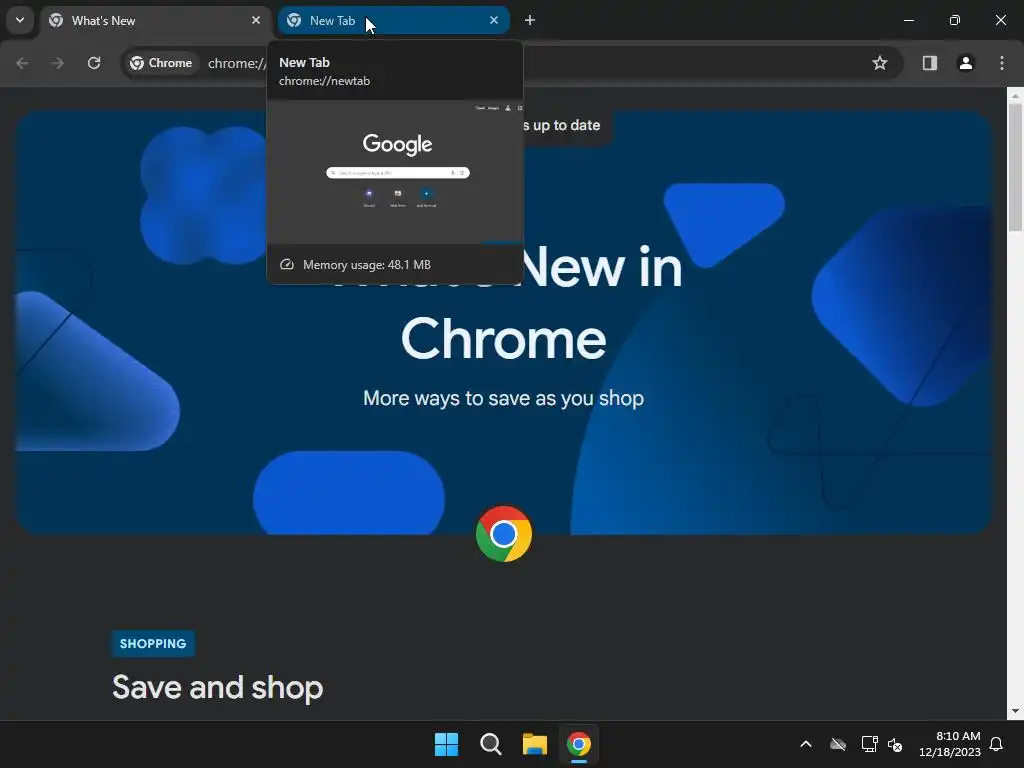Screen dimensions: 1024x768
Task: Click the scrollbar down arrow
Action: [x=1015, y=711]
